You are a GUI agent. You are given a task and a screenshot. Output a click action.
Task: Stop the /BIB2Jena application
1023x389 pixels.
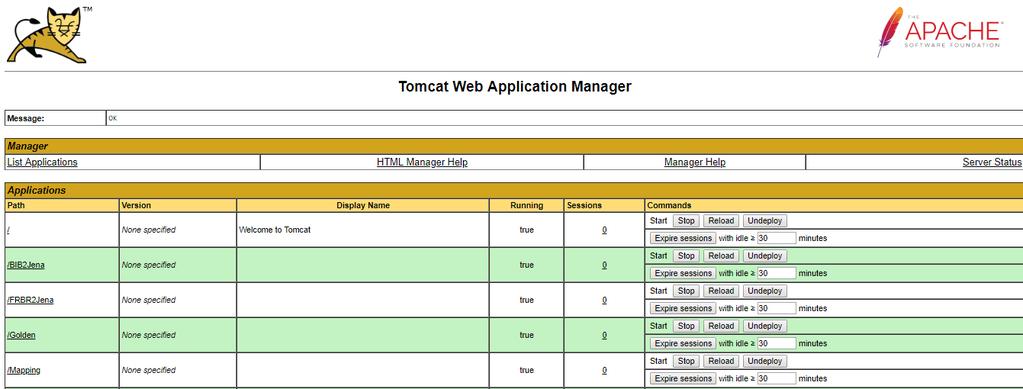pos(686,256)
